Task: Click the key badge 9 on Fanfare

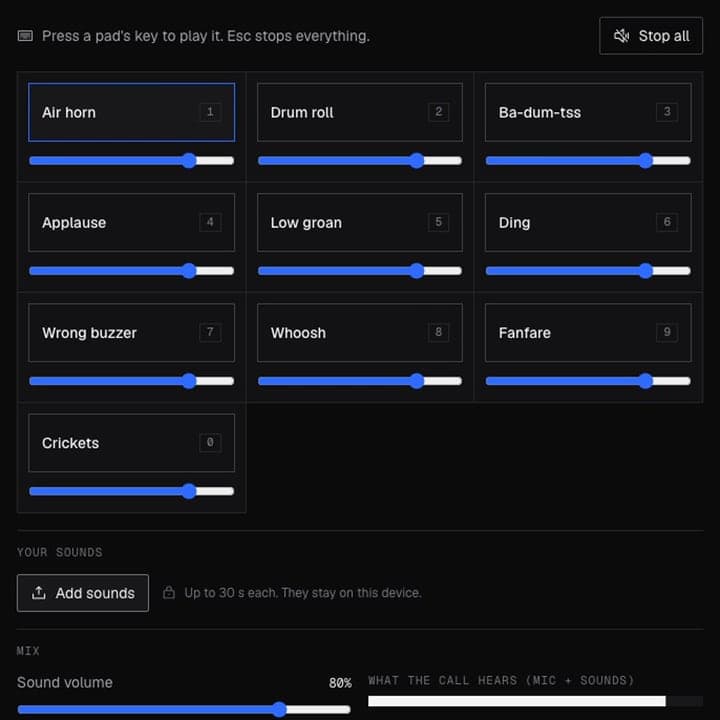Action: [667, 332]
